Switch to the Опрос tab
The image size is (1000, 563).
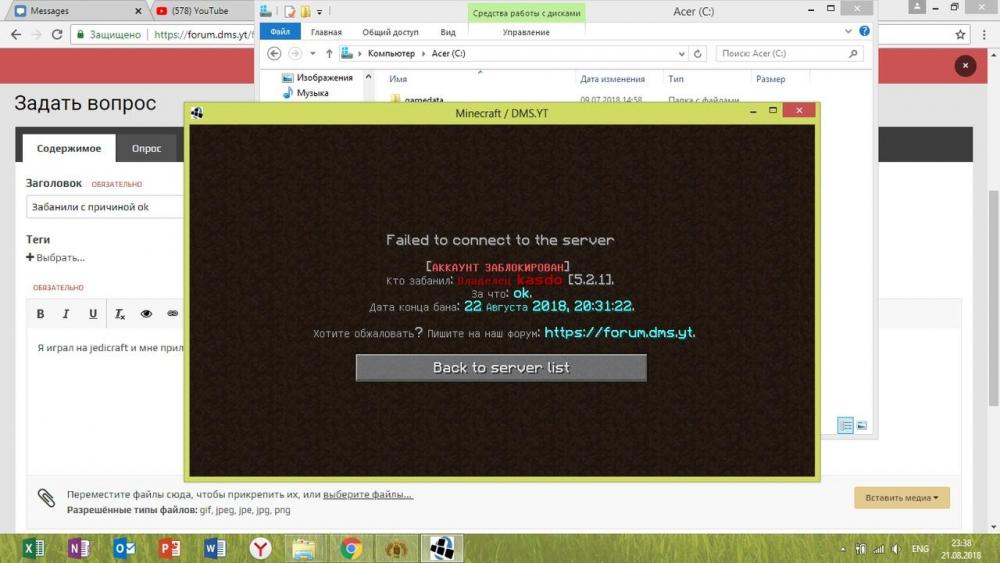pos(146,148)
